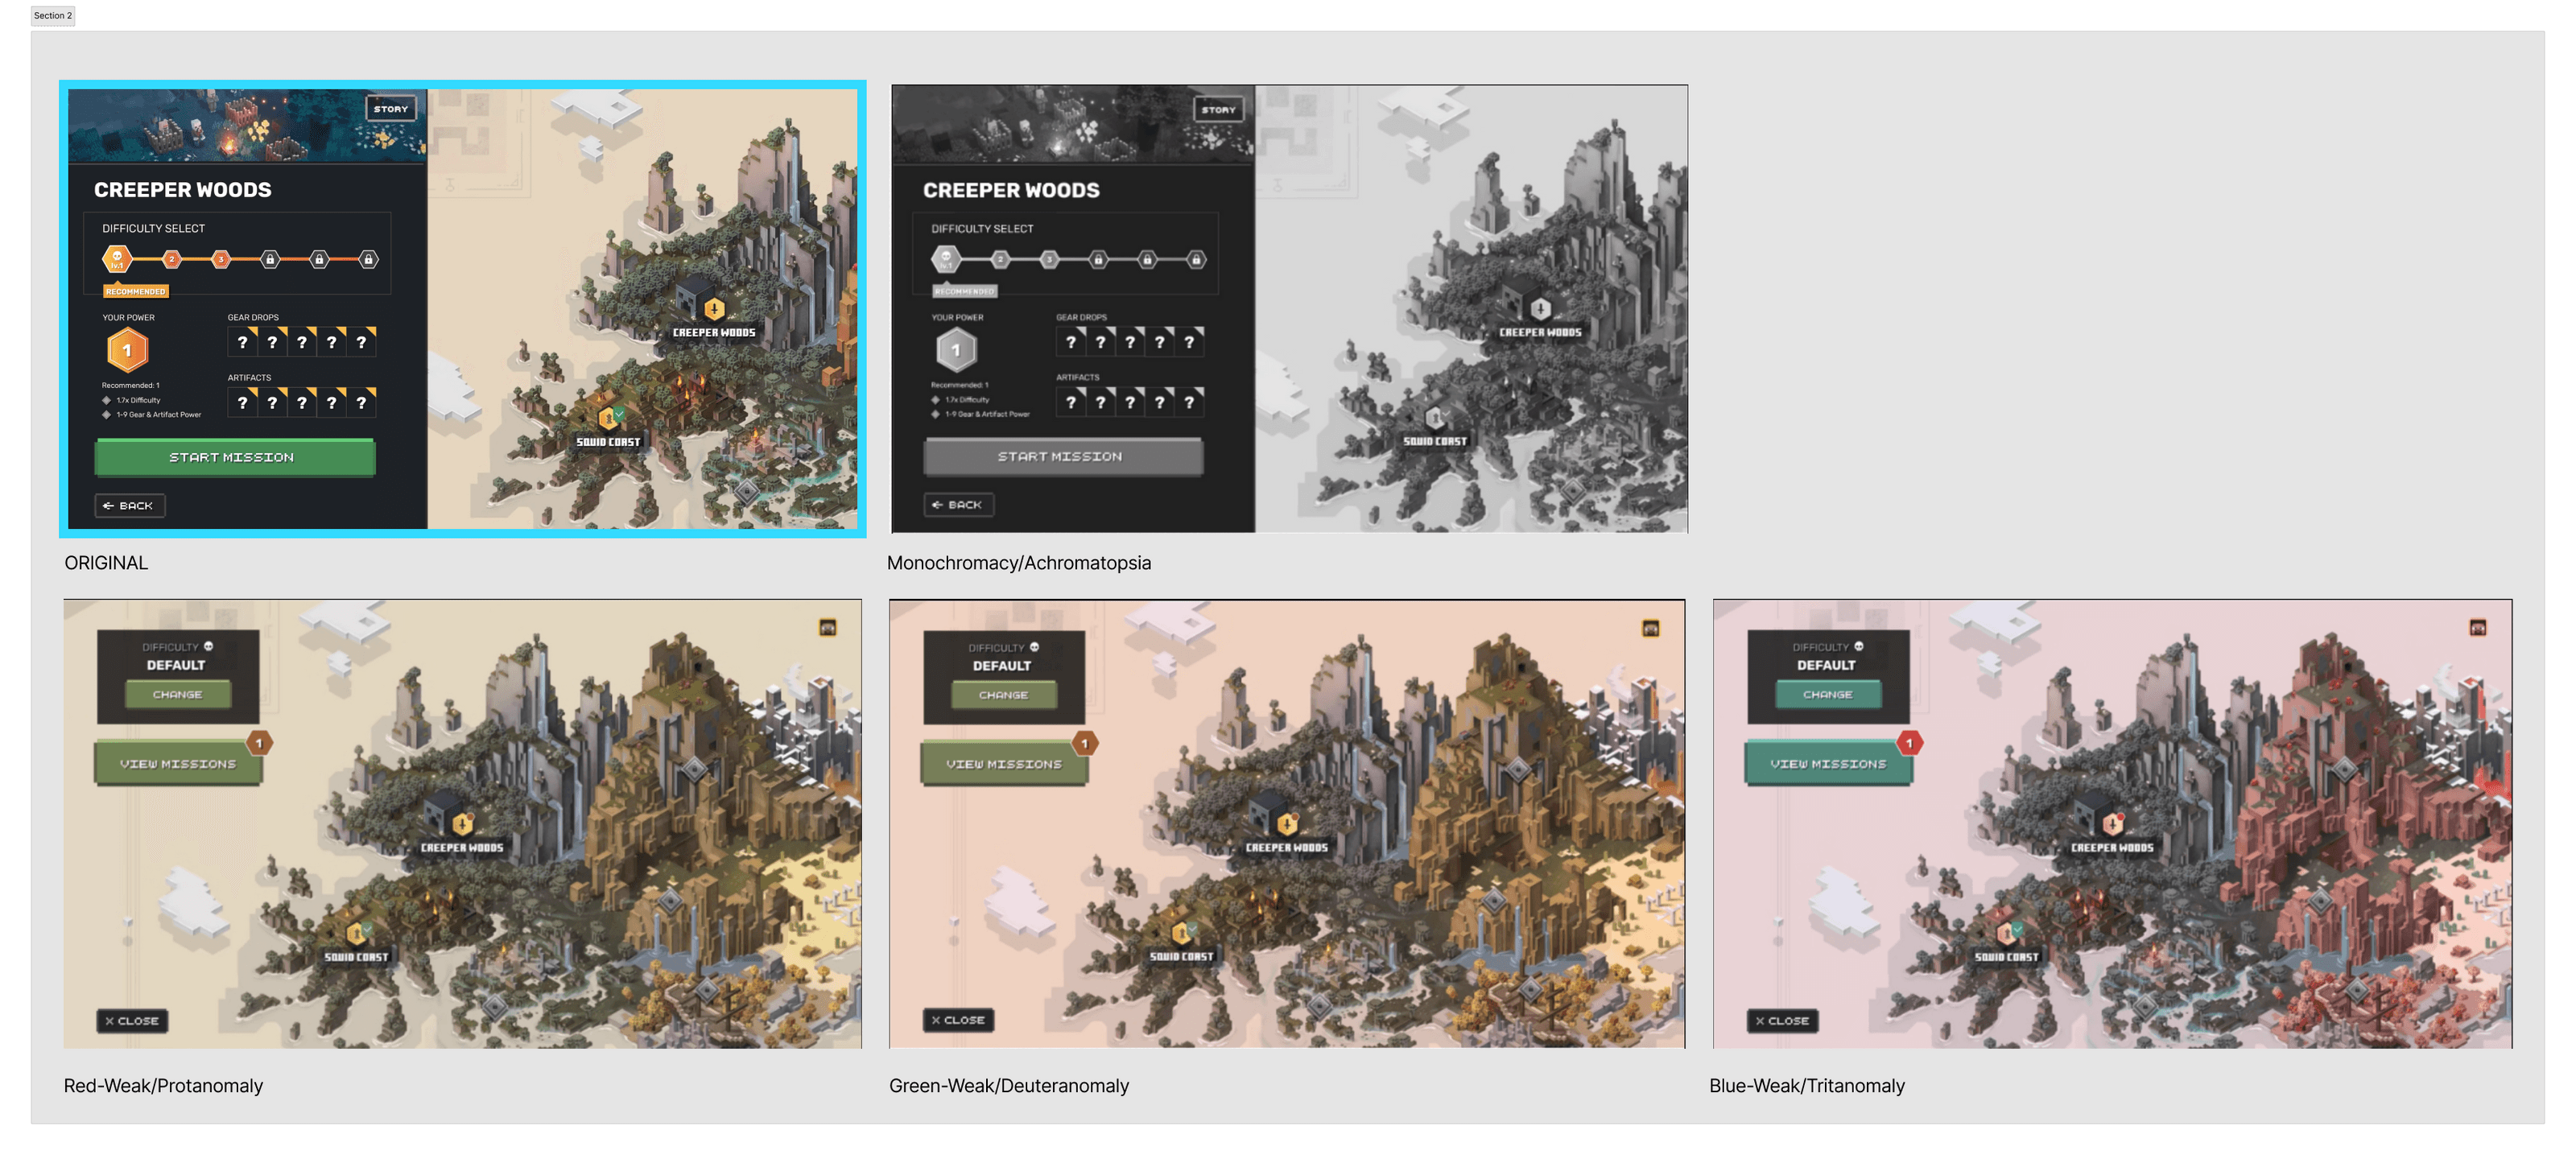Click the last Artifacts question-mark slot
Screen dimensions: 2576x1155
[361, 402]
